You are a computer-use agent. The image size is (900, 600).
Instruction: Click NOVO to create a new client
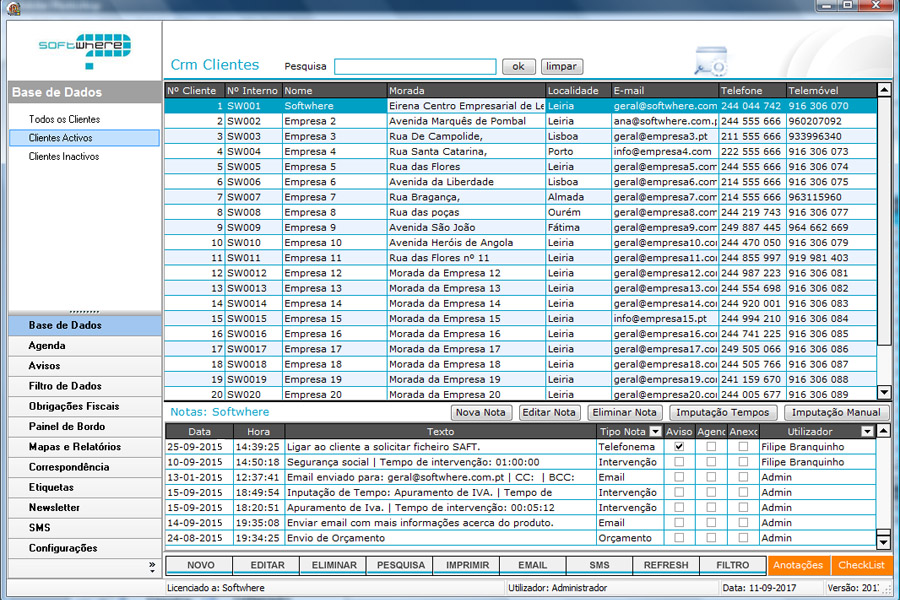click(201, 565)
